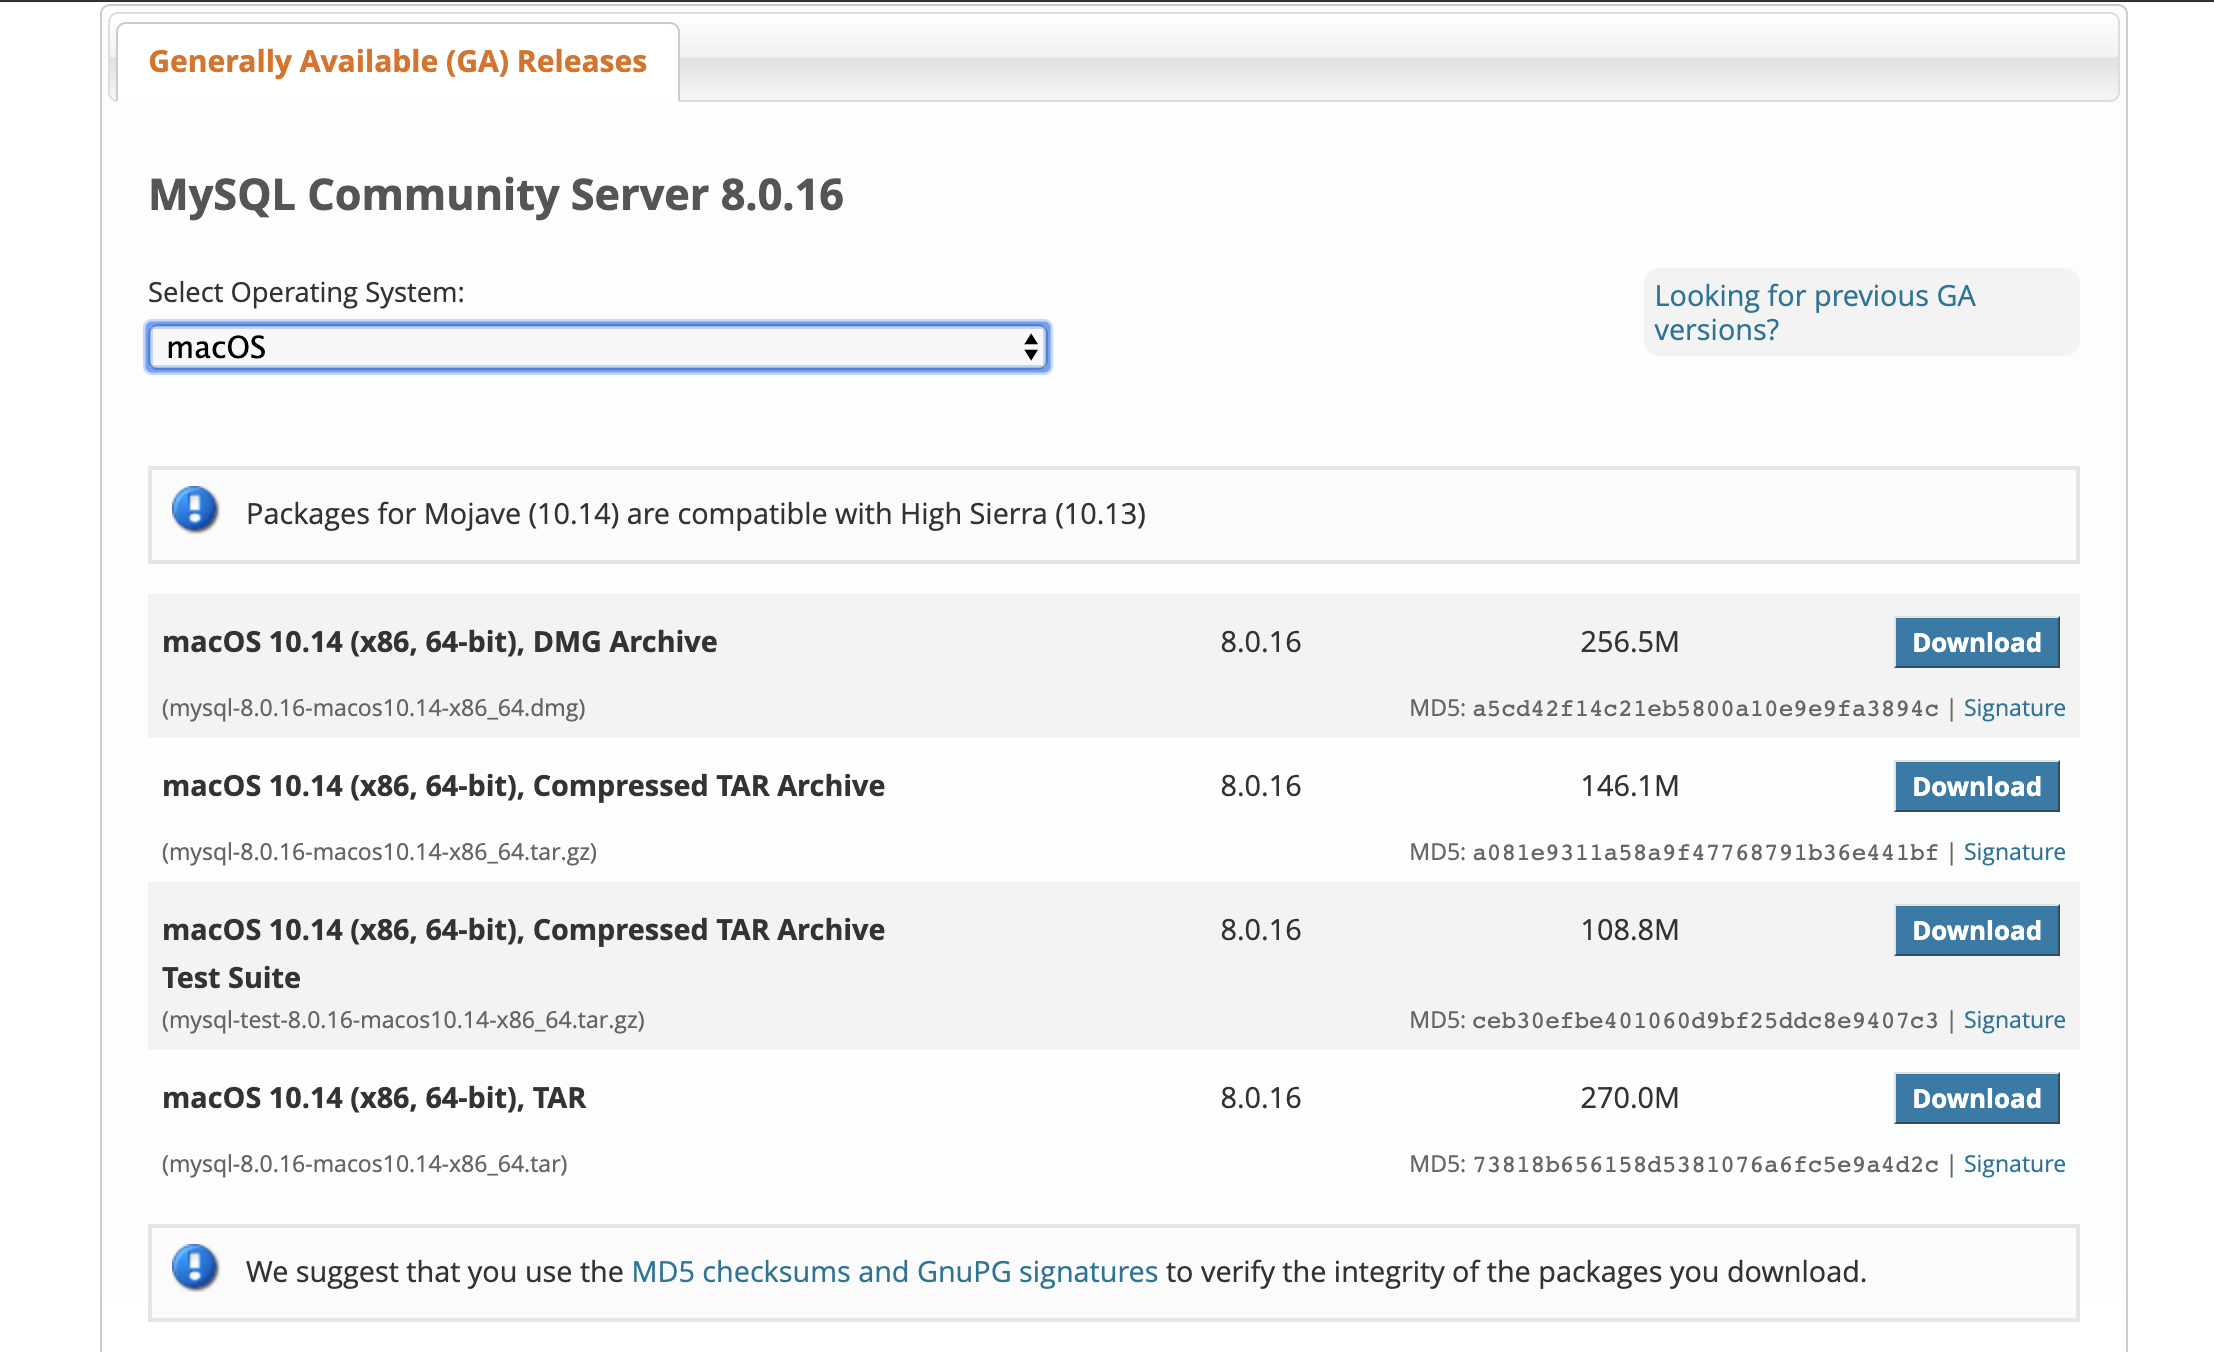Open Signature link for the 270.0M TAR

2014,1164
